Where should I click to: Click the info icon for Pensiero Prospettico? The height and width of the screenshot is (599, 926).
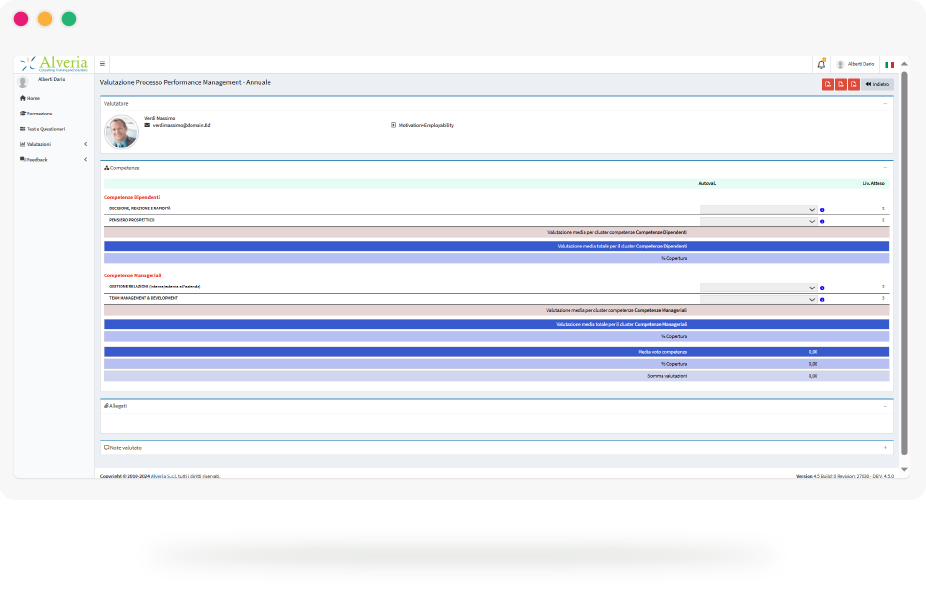tap(822, 222)
